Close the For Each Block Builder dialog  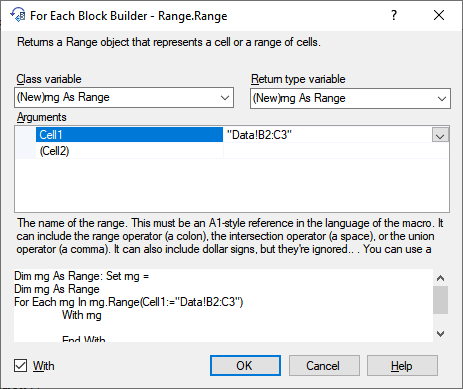[439, 15]
